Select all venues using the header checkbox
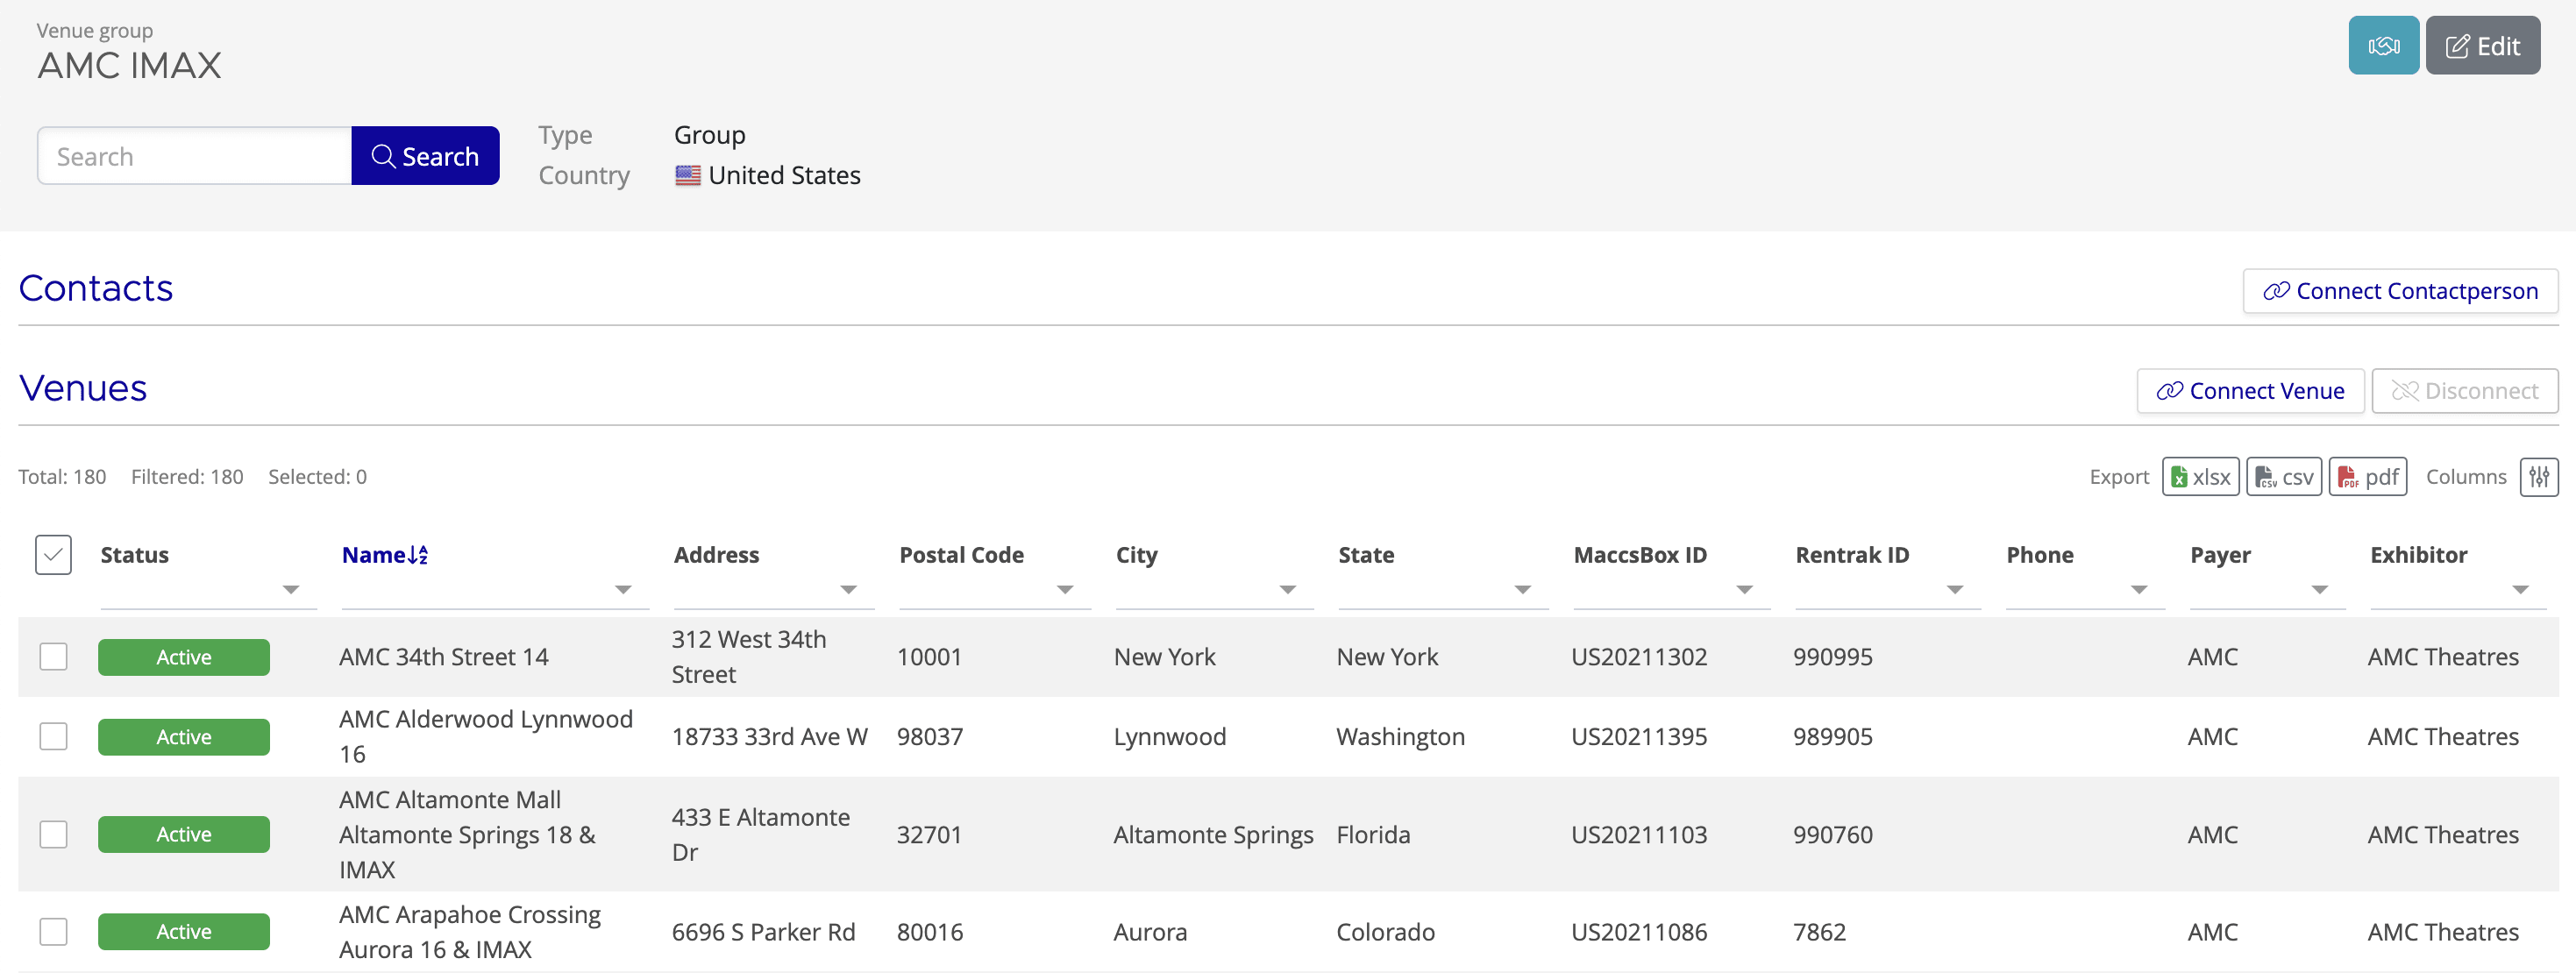This screenshot has width=2576, height=973. [x=53, y=554]
